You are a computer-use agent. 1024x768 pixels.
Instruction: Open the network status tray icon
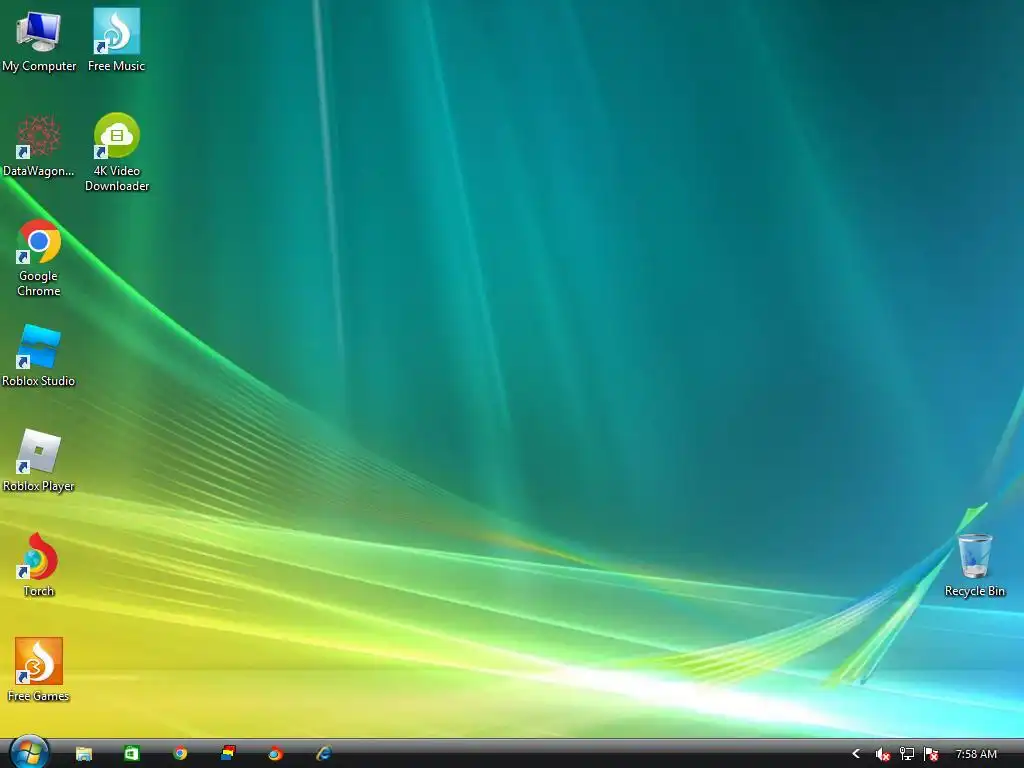coord(906,754)
